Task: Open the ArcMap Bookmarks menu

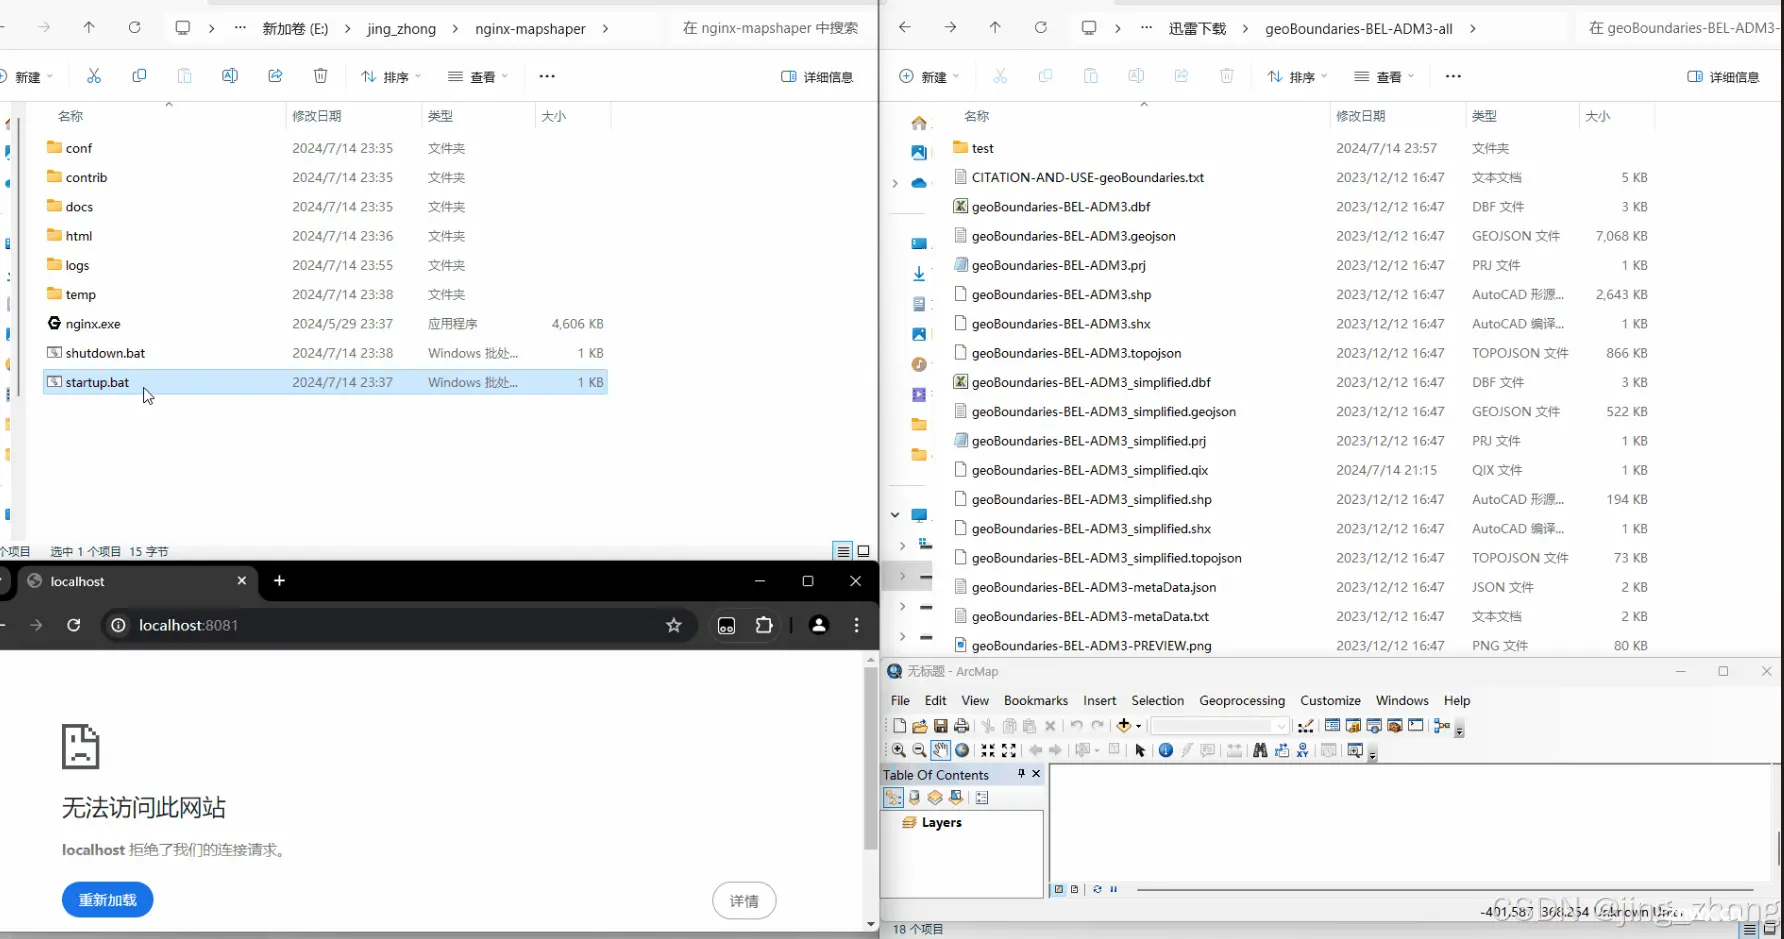Action: pyautogui.click(x=1036, y=700)
